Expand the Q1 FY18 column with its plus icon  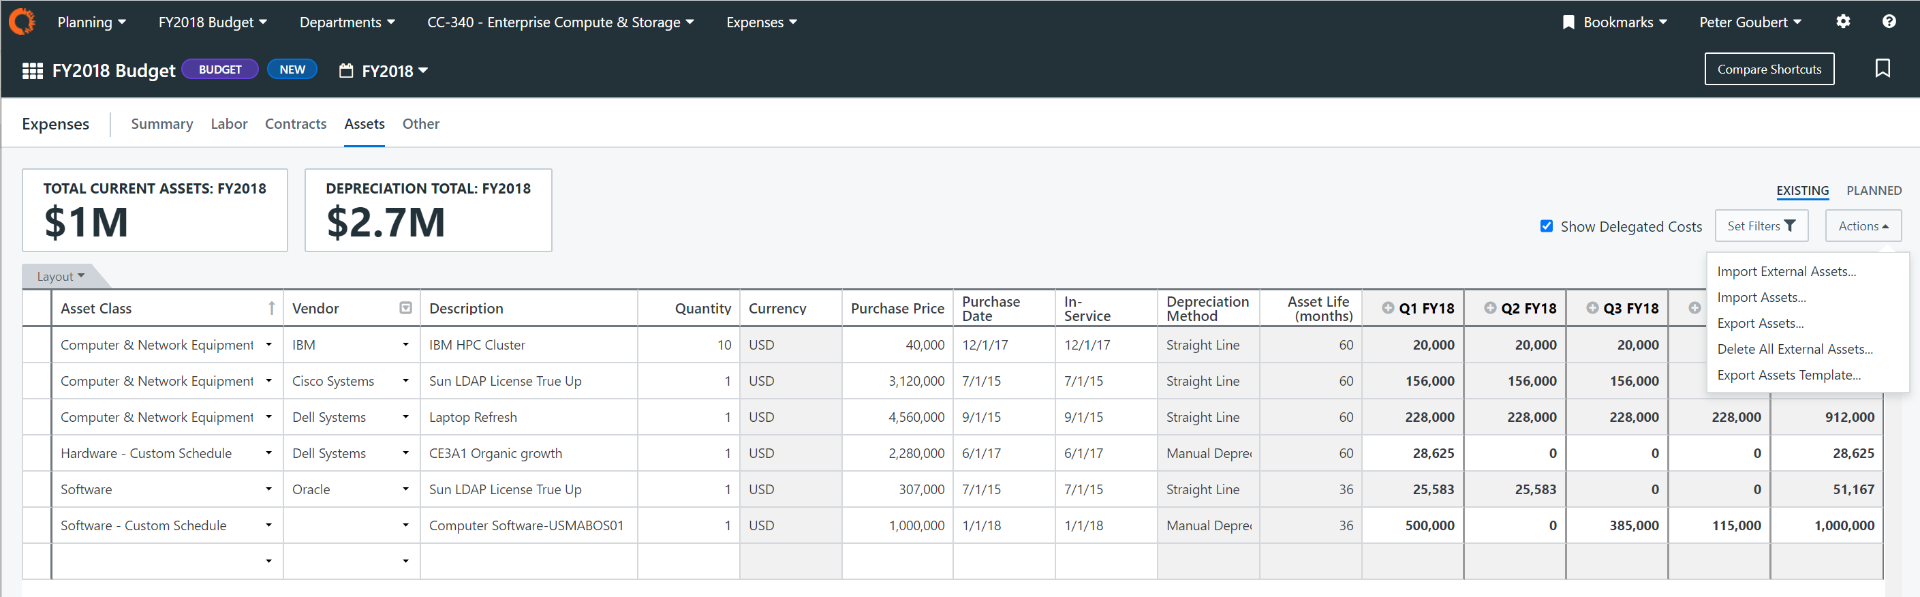pos(1388,308)
